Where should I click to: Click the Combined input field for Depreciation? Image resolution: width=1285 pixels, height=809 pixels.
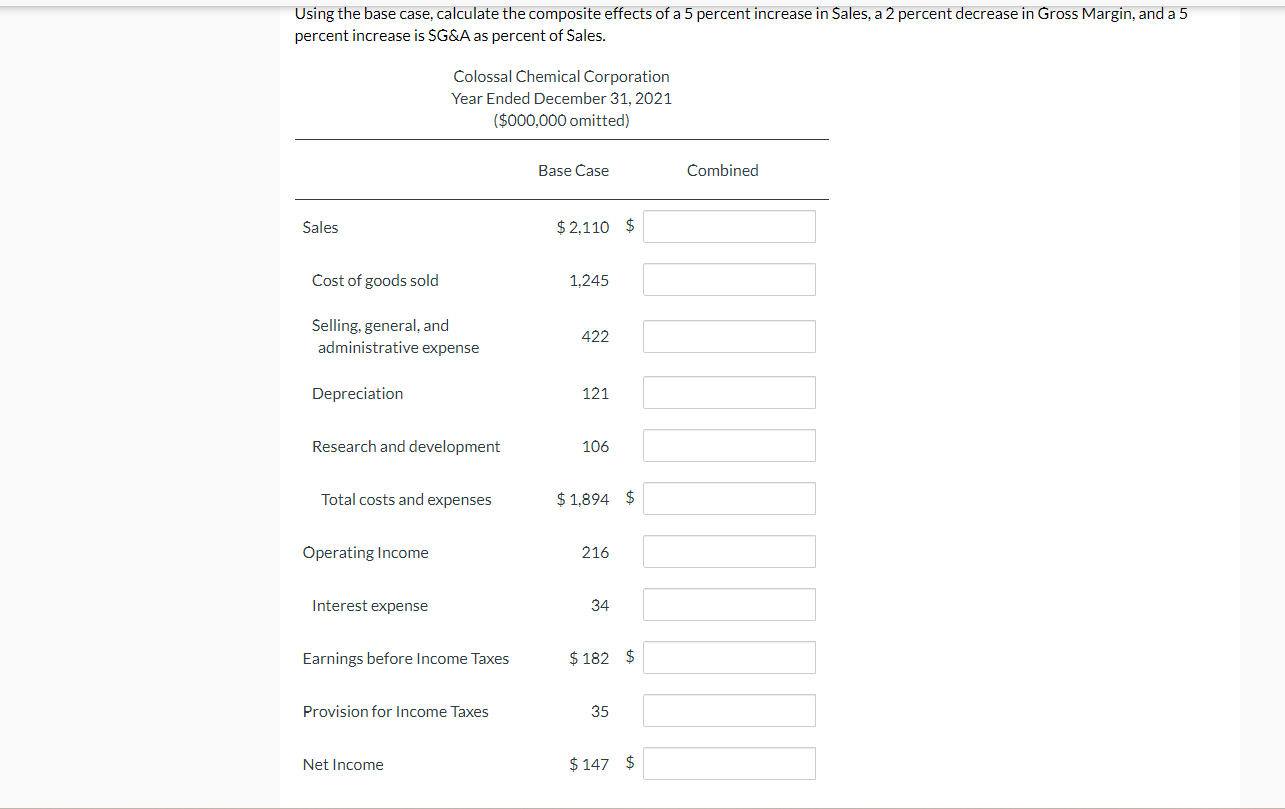pyautogui.click(x=729, y=392)
